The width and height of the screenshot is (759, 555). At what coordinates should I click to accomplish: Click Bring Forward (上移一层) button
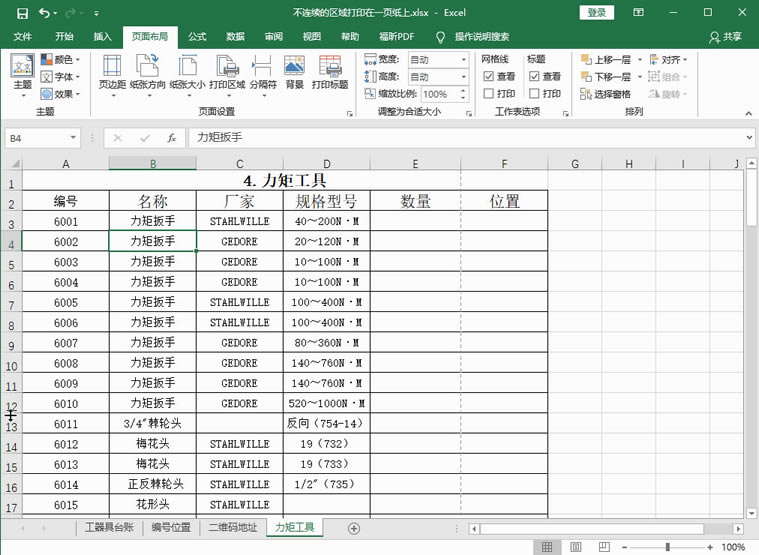[x=606, y=60]
